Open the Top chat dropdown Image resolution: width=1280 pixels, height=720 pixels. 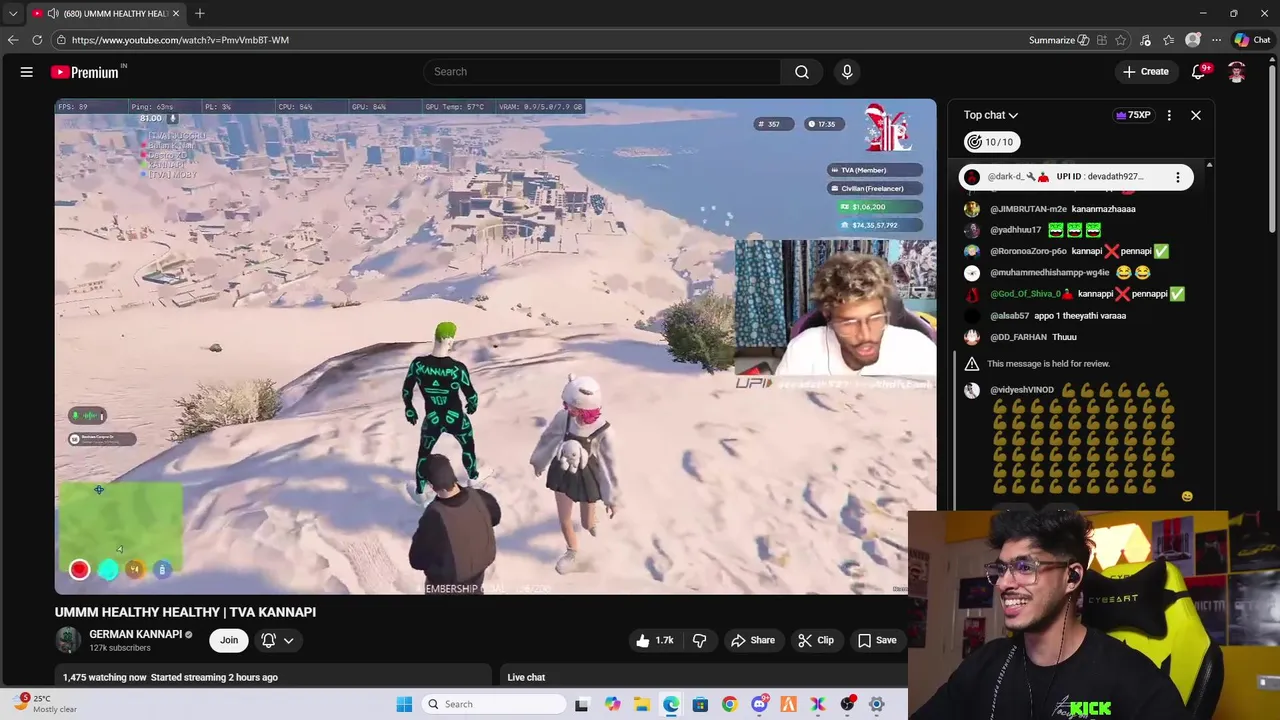pyautogui.click(x=990, y=115)
